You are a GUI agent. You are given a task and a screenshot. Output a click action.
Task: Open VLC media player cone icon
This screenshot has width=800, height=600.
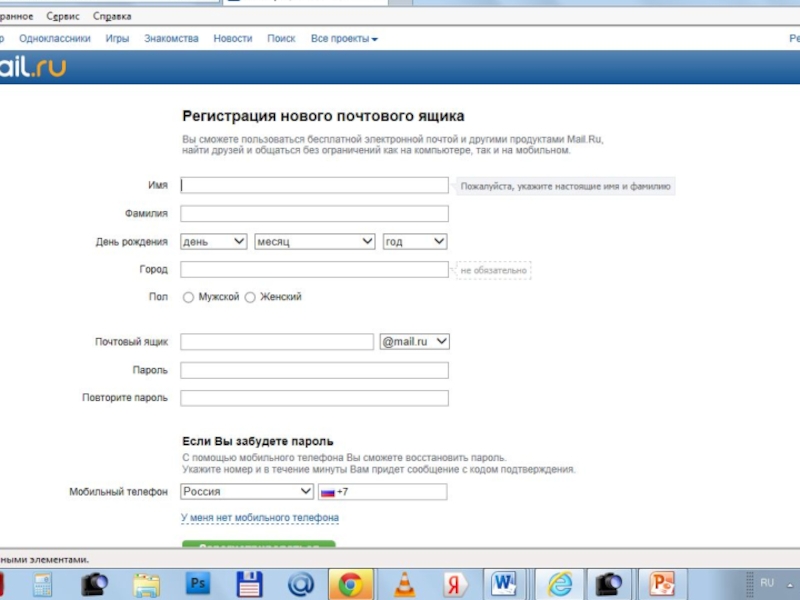pyautogui.click(x=404, y=585)
